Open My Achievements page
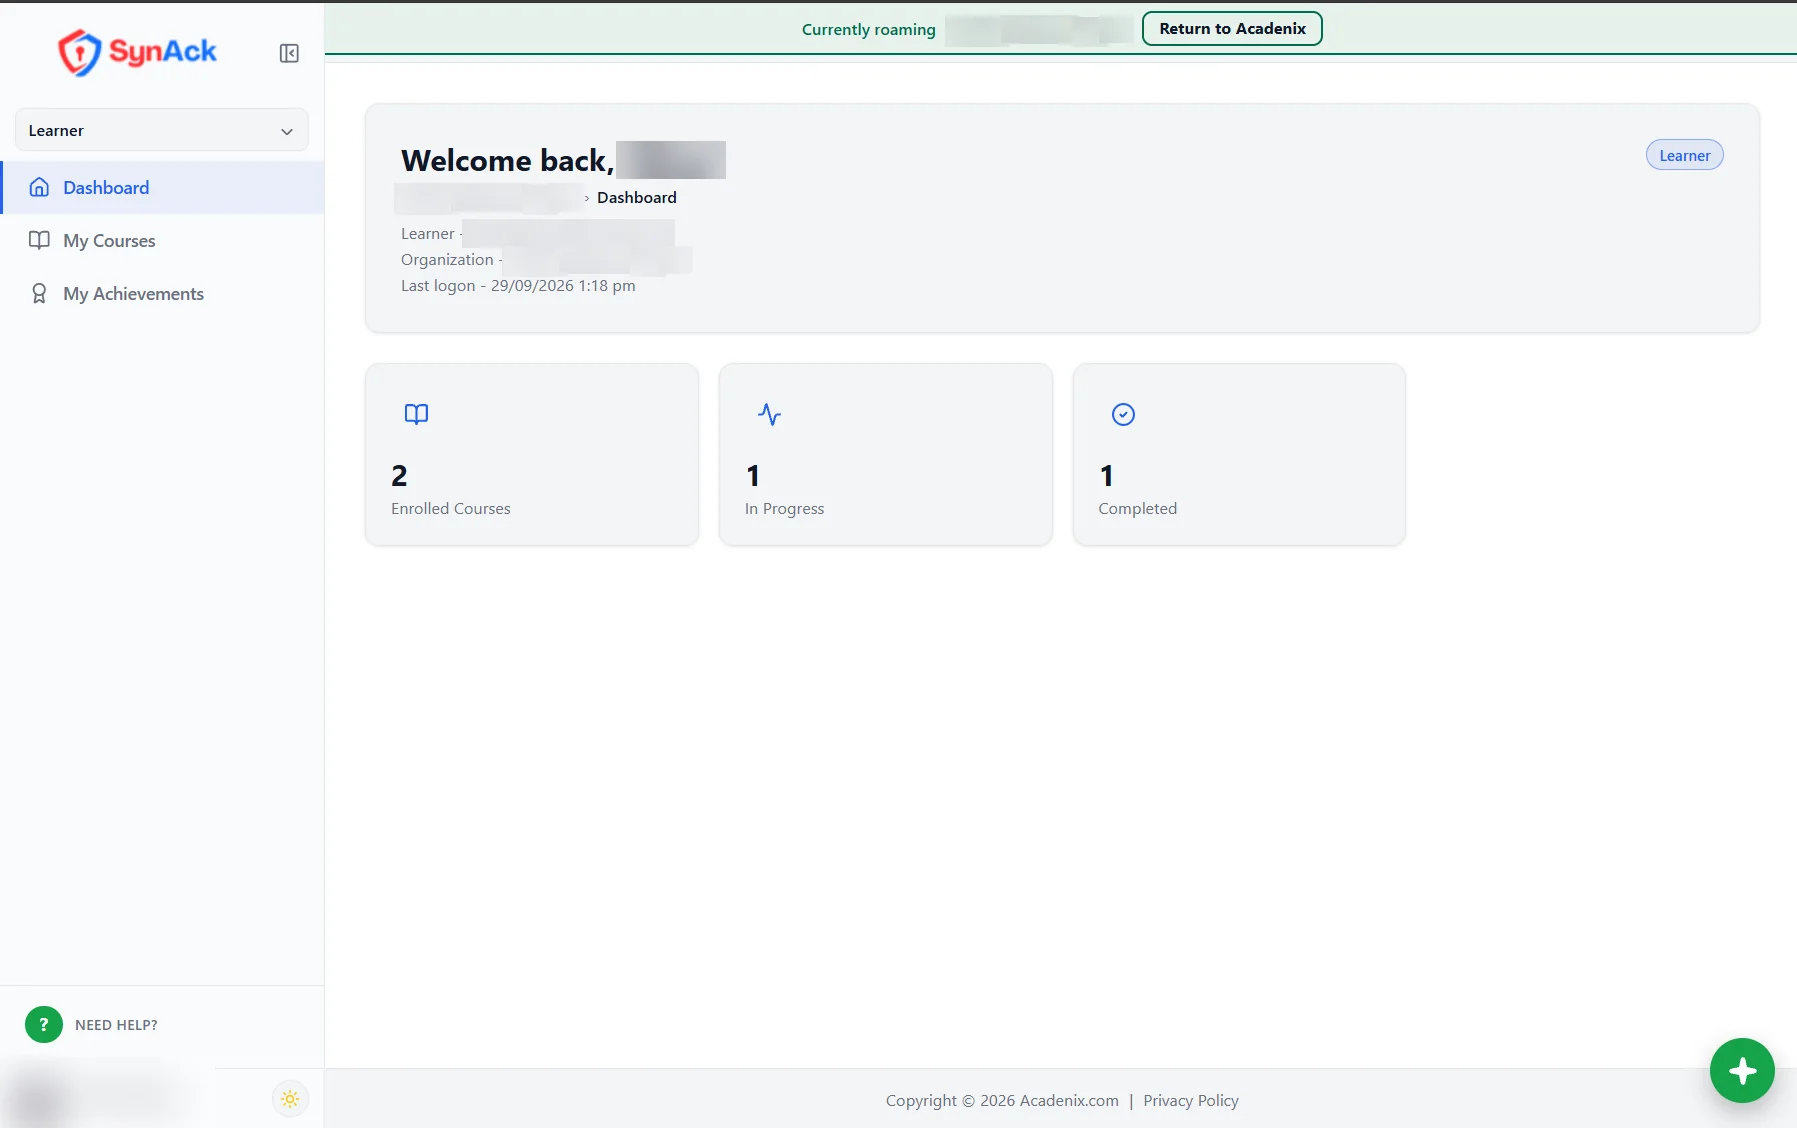 click(133, 293)
